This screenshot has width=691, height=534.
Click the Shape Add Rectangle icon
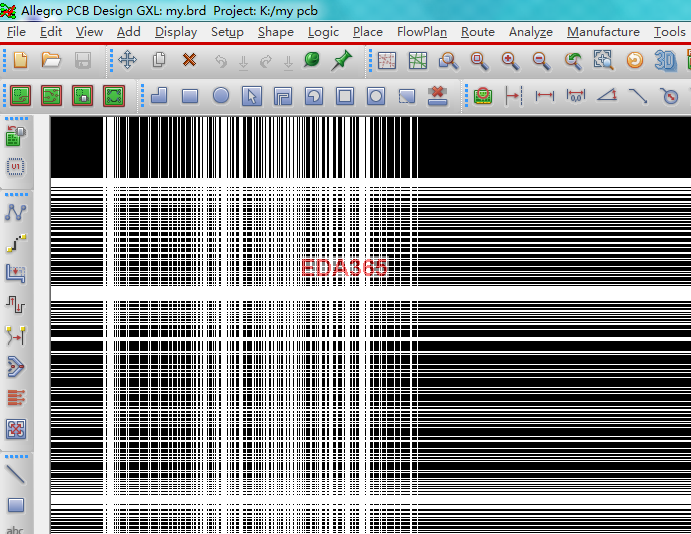coord(190,96)
